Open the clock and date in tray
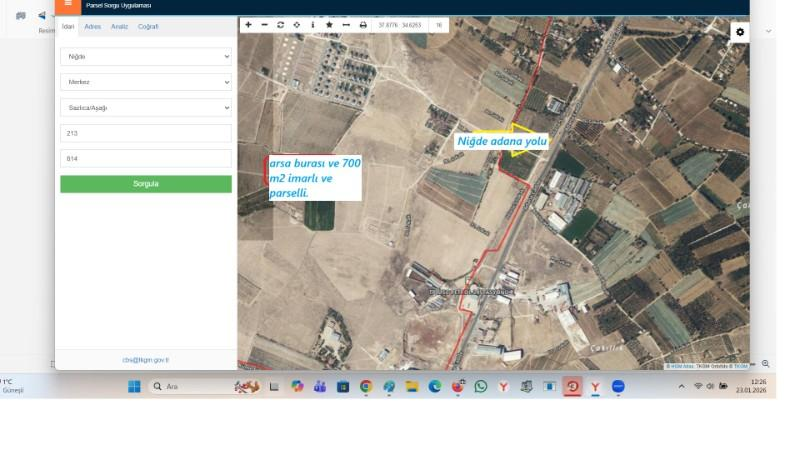This screenshot has width=800, height=450. coord(751,386)
